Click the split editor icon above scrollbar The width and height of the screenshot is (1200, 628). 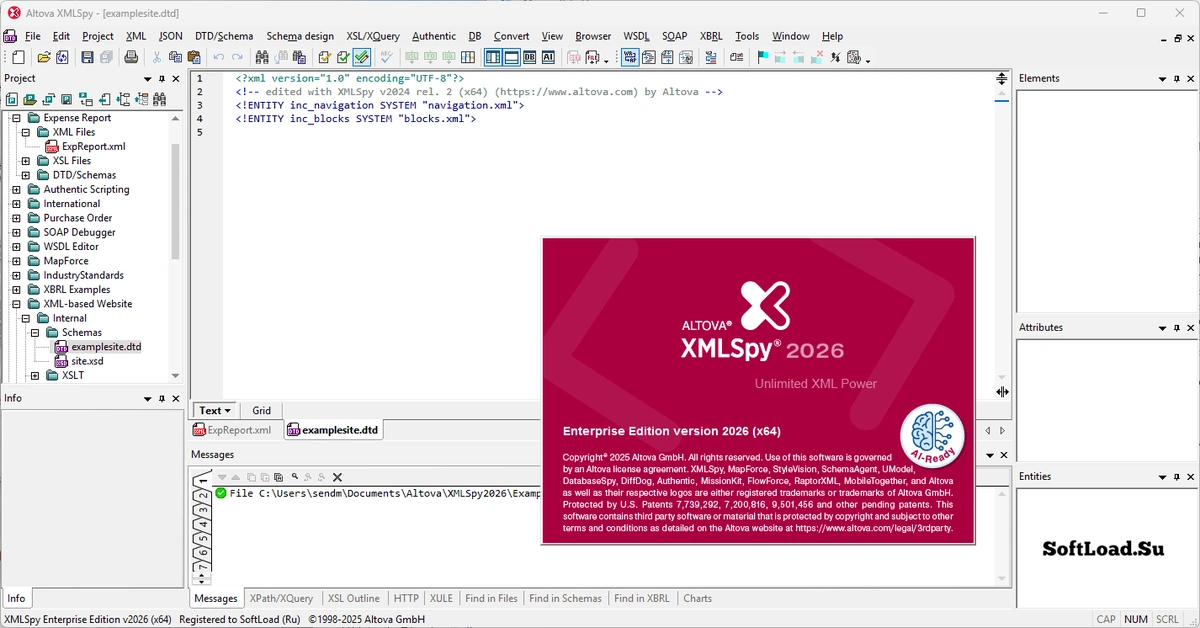pos(1001,78)
